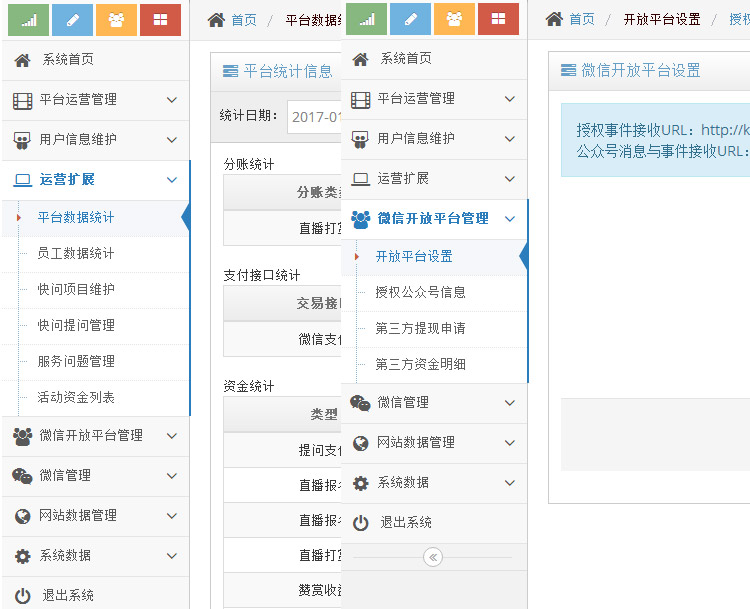This screenshot has height=609, width=750.
Task: Click 用户信息维护 icon in left sidebar
Action: (22, 140)
